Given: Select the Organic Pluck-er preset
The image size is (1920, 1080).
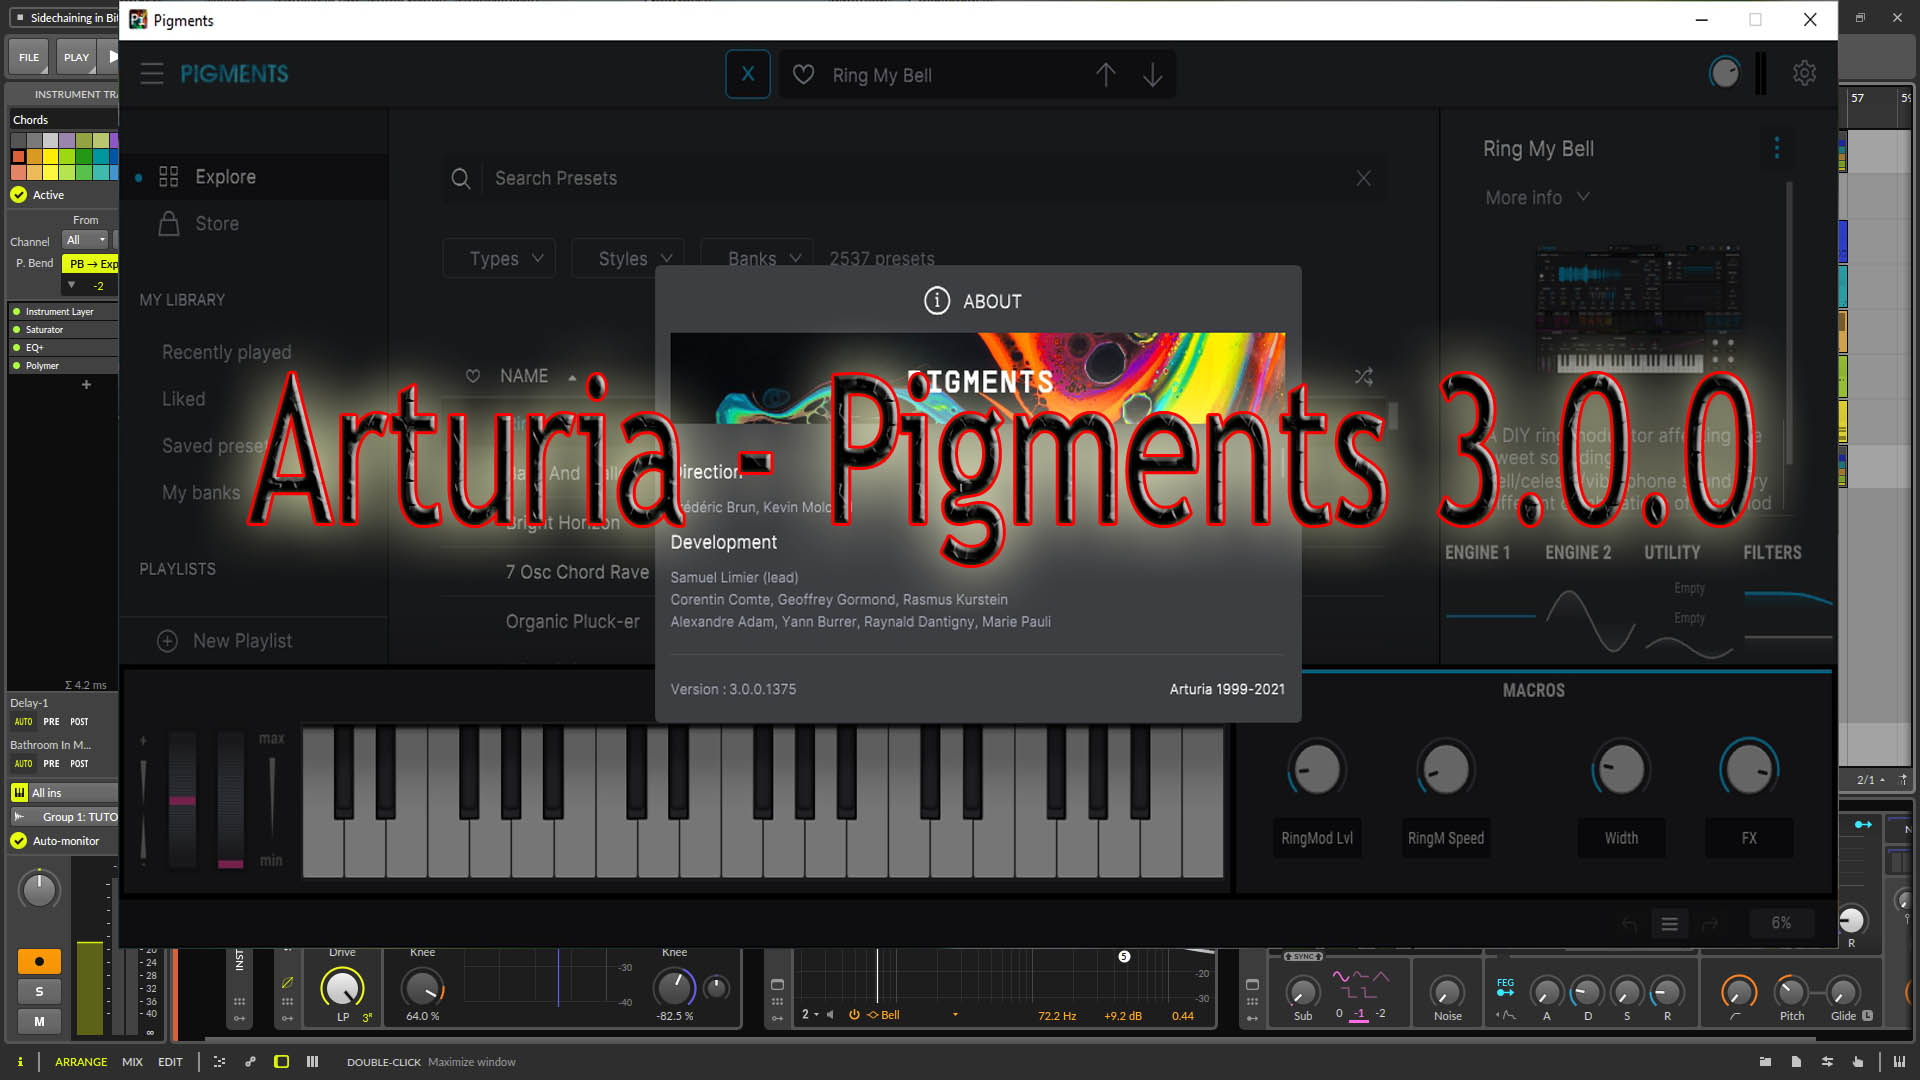Looking at the screenshot, I should tap(572, 622).
